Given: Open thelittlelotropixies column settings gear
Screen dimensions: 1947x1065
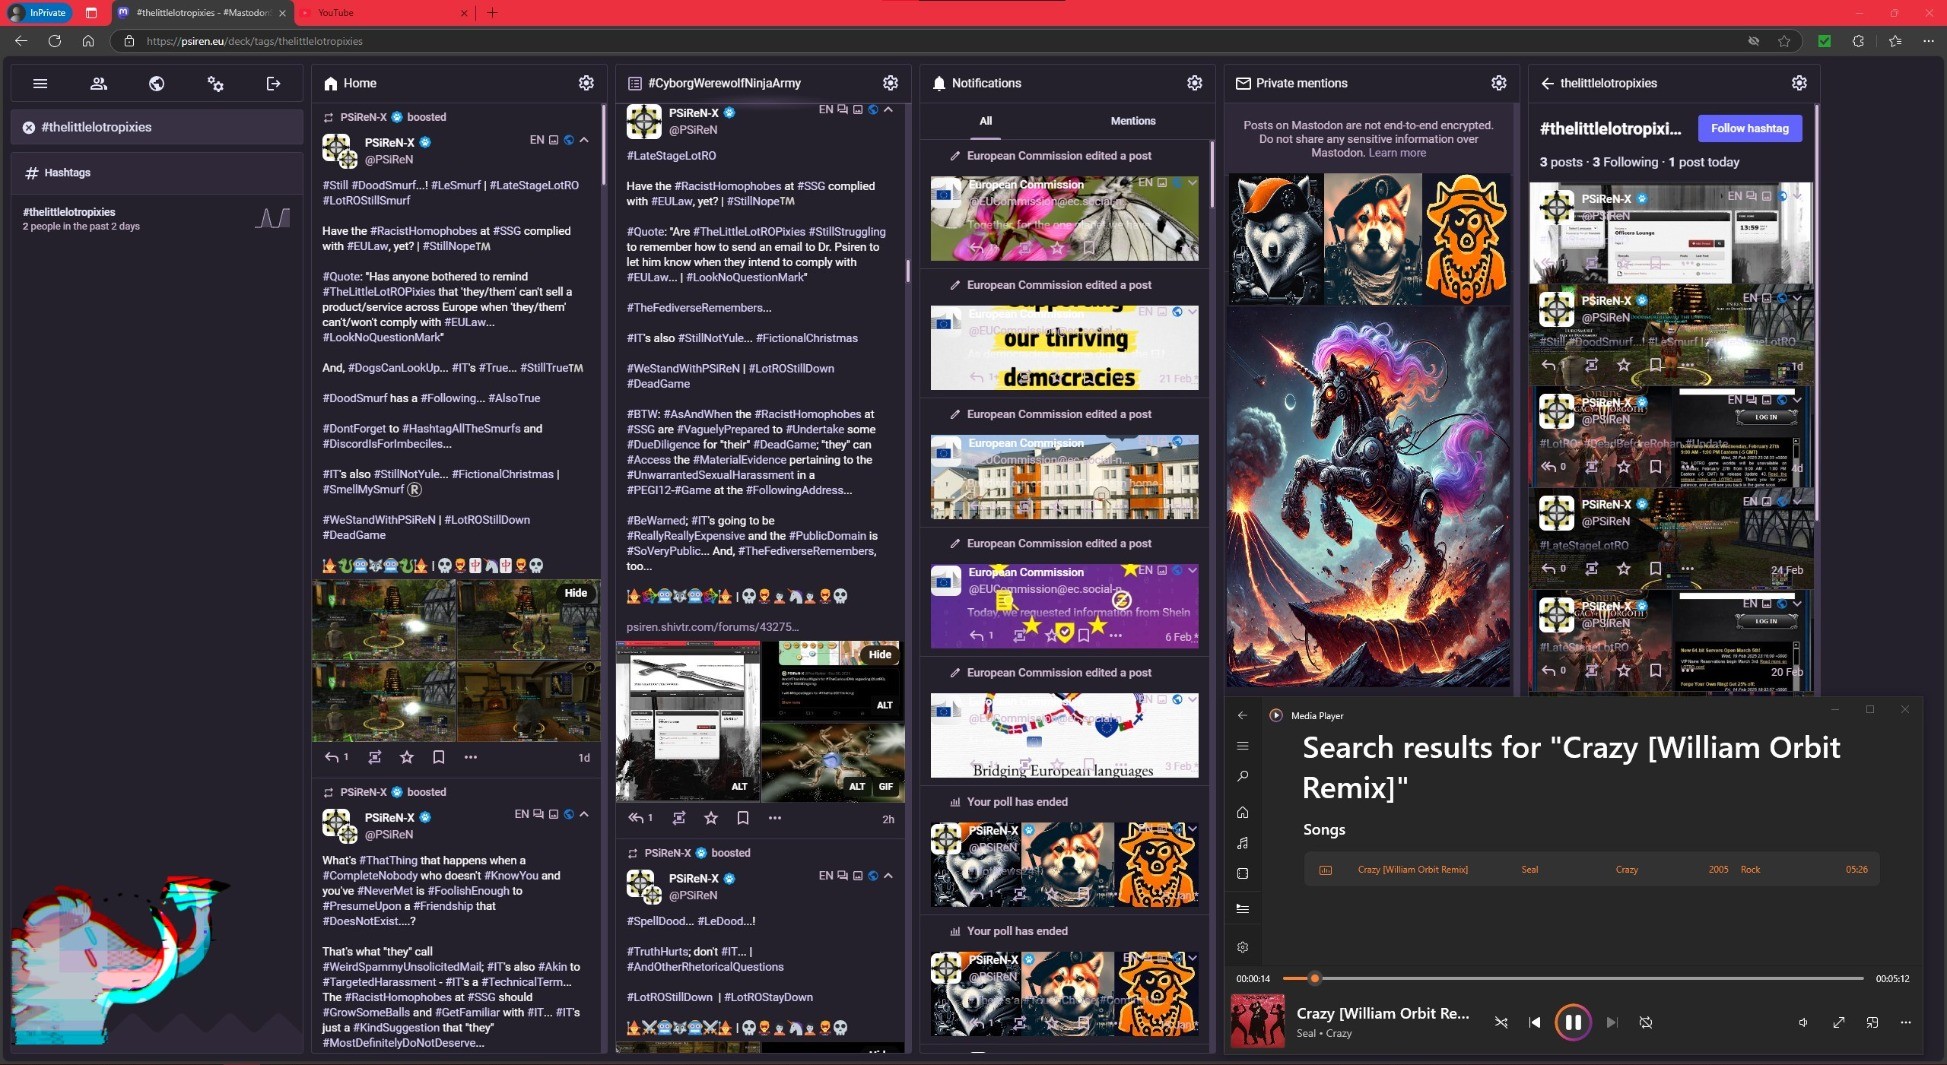Looking at the screenshot, I should pos(1799,83).
